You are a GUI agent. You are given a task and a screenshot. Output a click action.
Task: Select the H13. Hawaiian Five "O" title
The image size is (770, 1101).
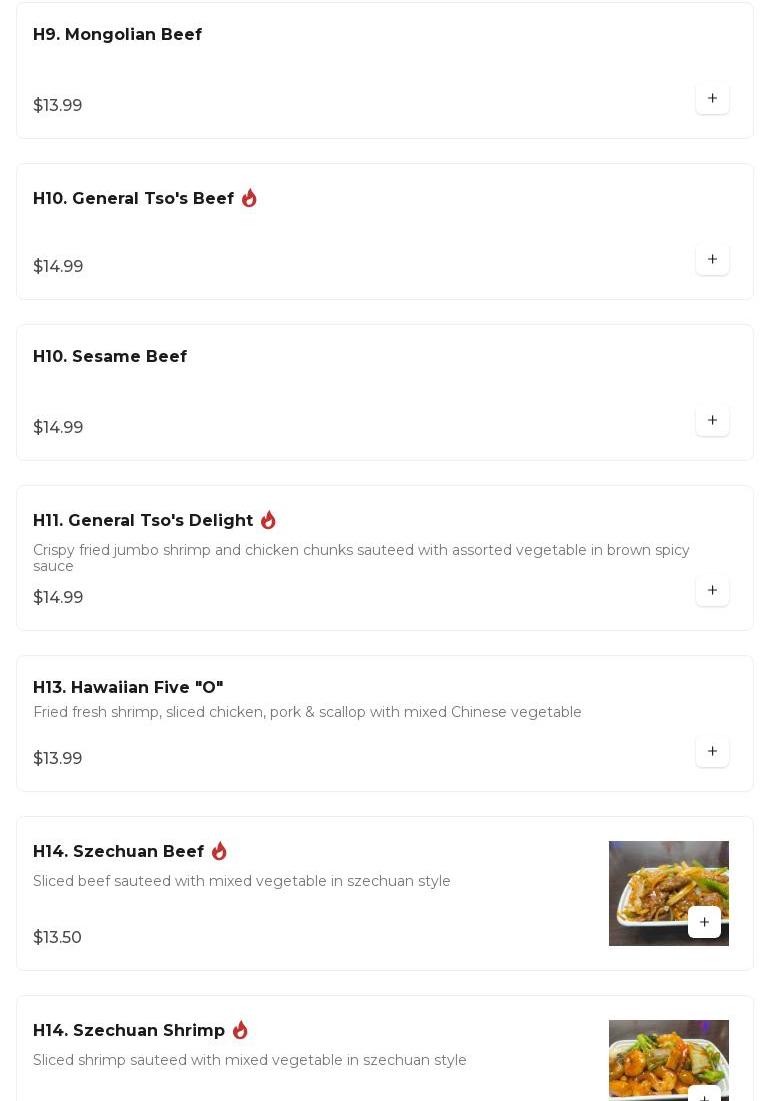128,687
